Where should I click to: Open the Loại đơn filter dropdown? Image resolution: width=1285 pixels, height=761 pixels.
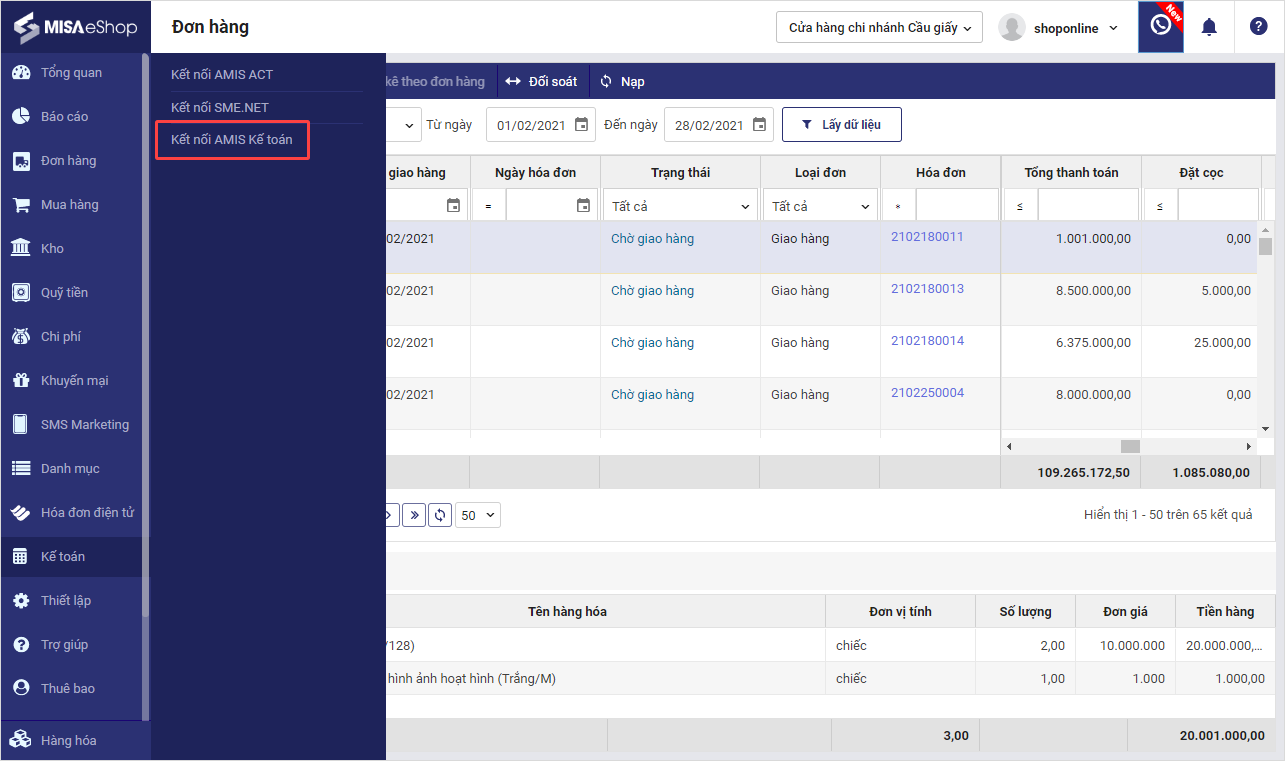click(820, 206)
